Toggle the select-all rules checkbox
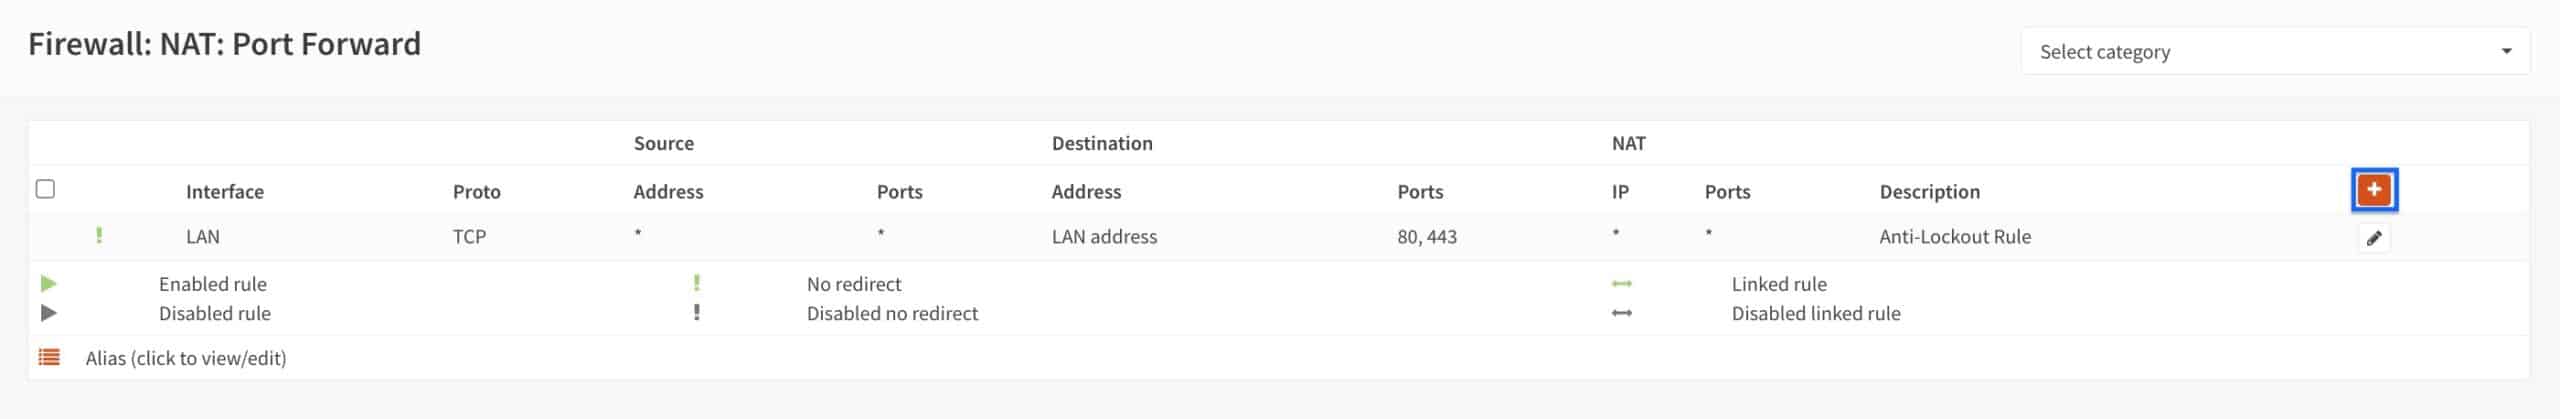2560x419 pixels. 45,189
